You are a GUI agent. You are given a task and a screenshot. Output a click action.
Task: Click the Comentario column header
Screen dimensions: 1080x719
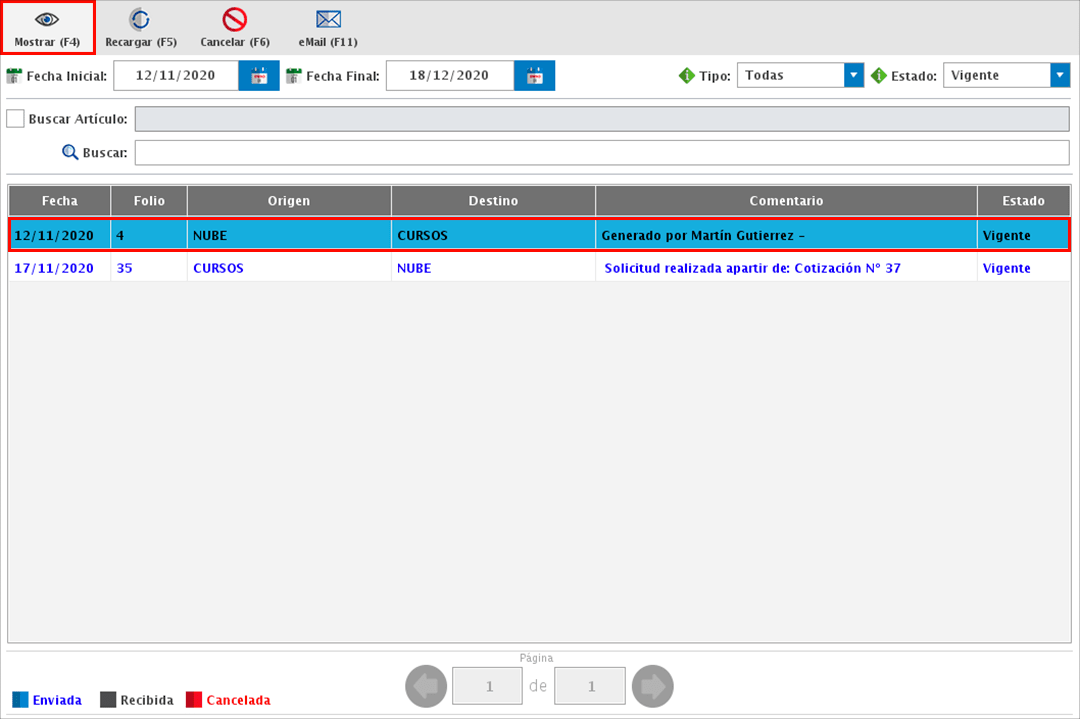pyautogui.click(x=786, y=201)
